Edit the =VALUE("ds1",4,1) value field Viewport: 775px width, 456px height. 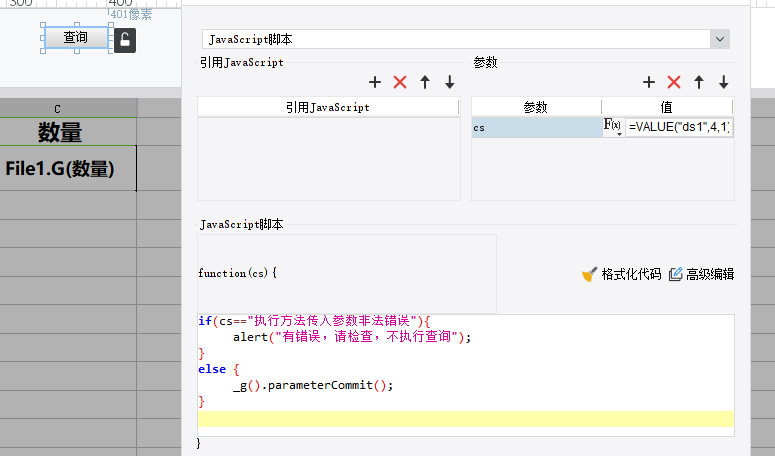pos(679,127)
